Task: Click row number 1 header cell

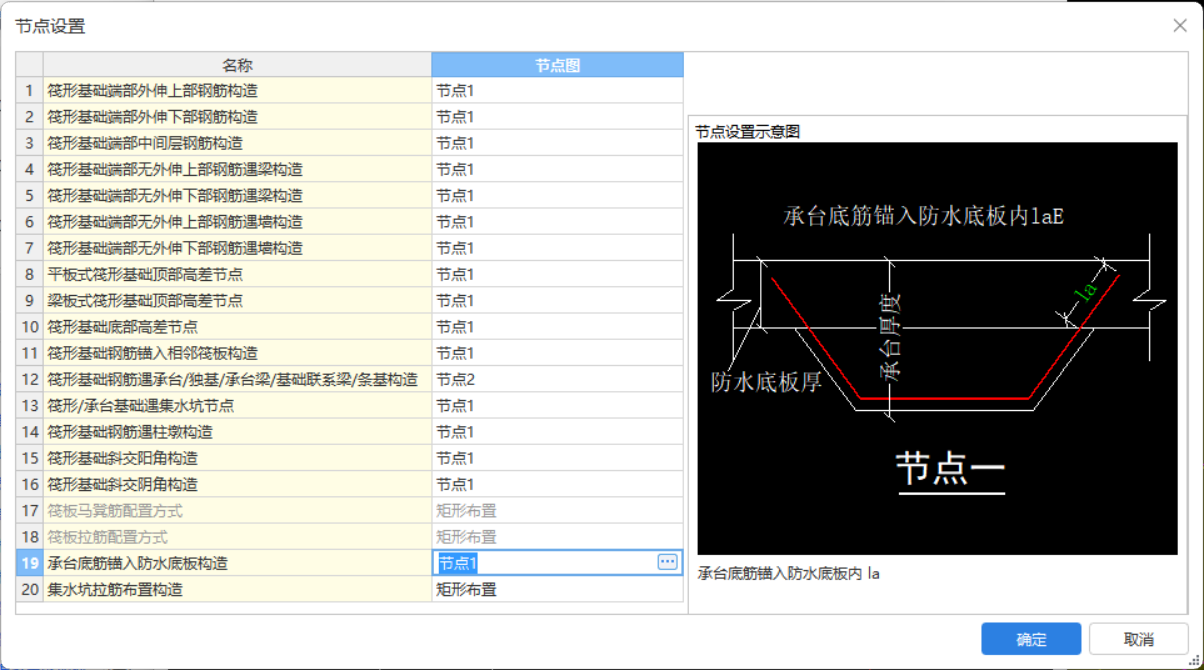Action: click(x=29, y=90)
